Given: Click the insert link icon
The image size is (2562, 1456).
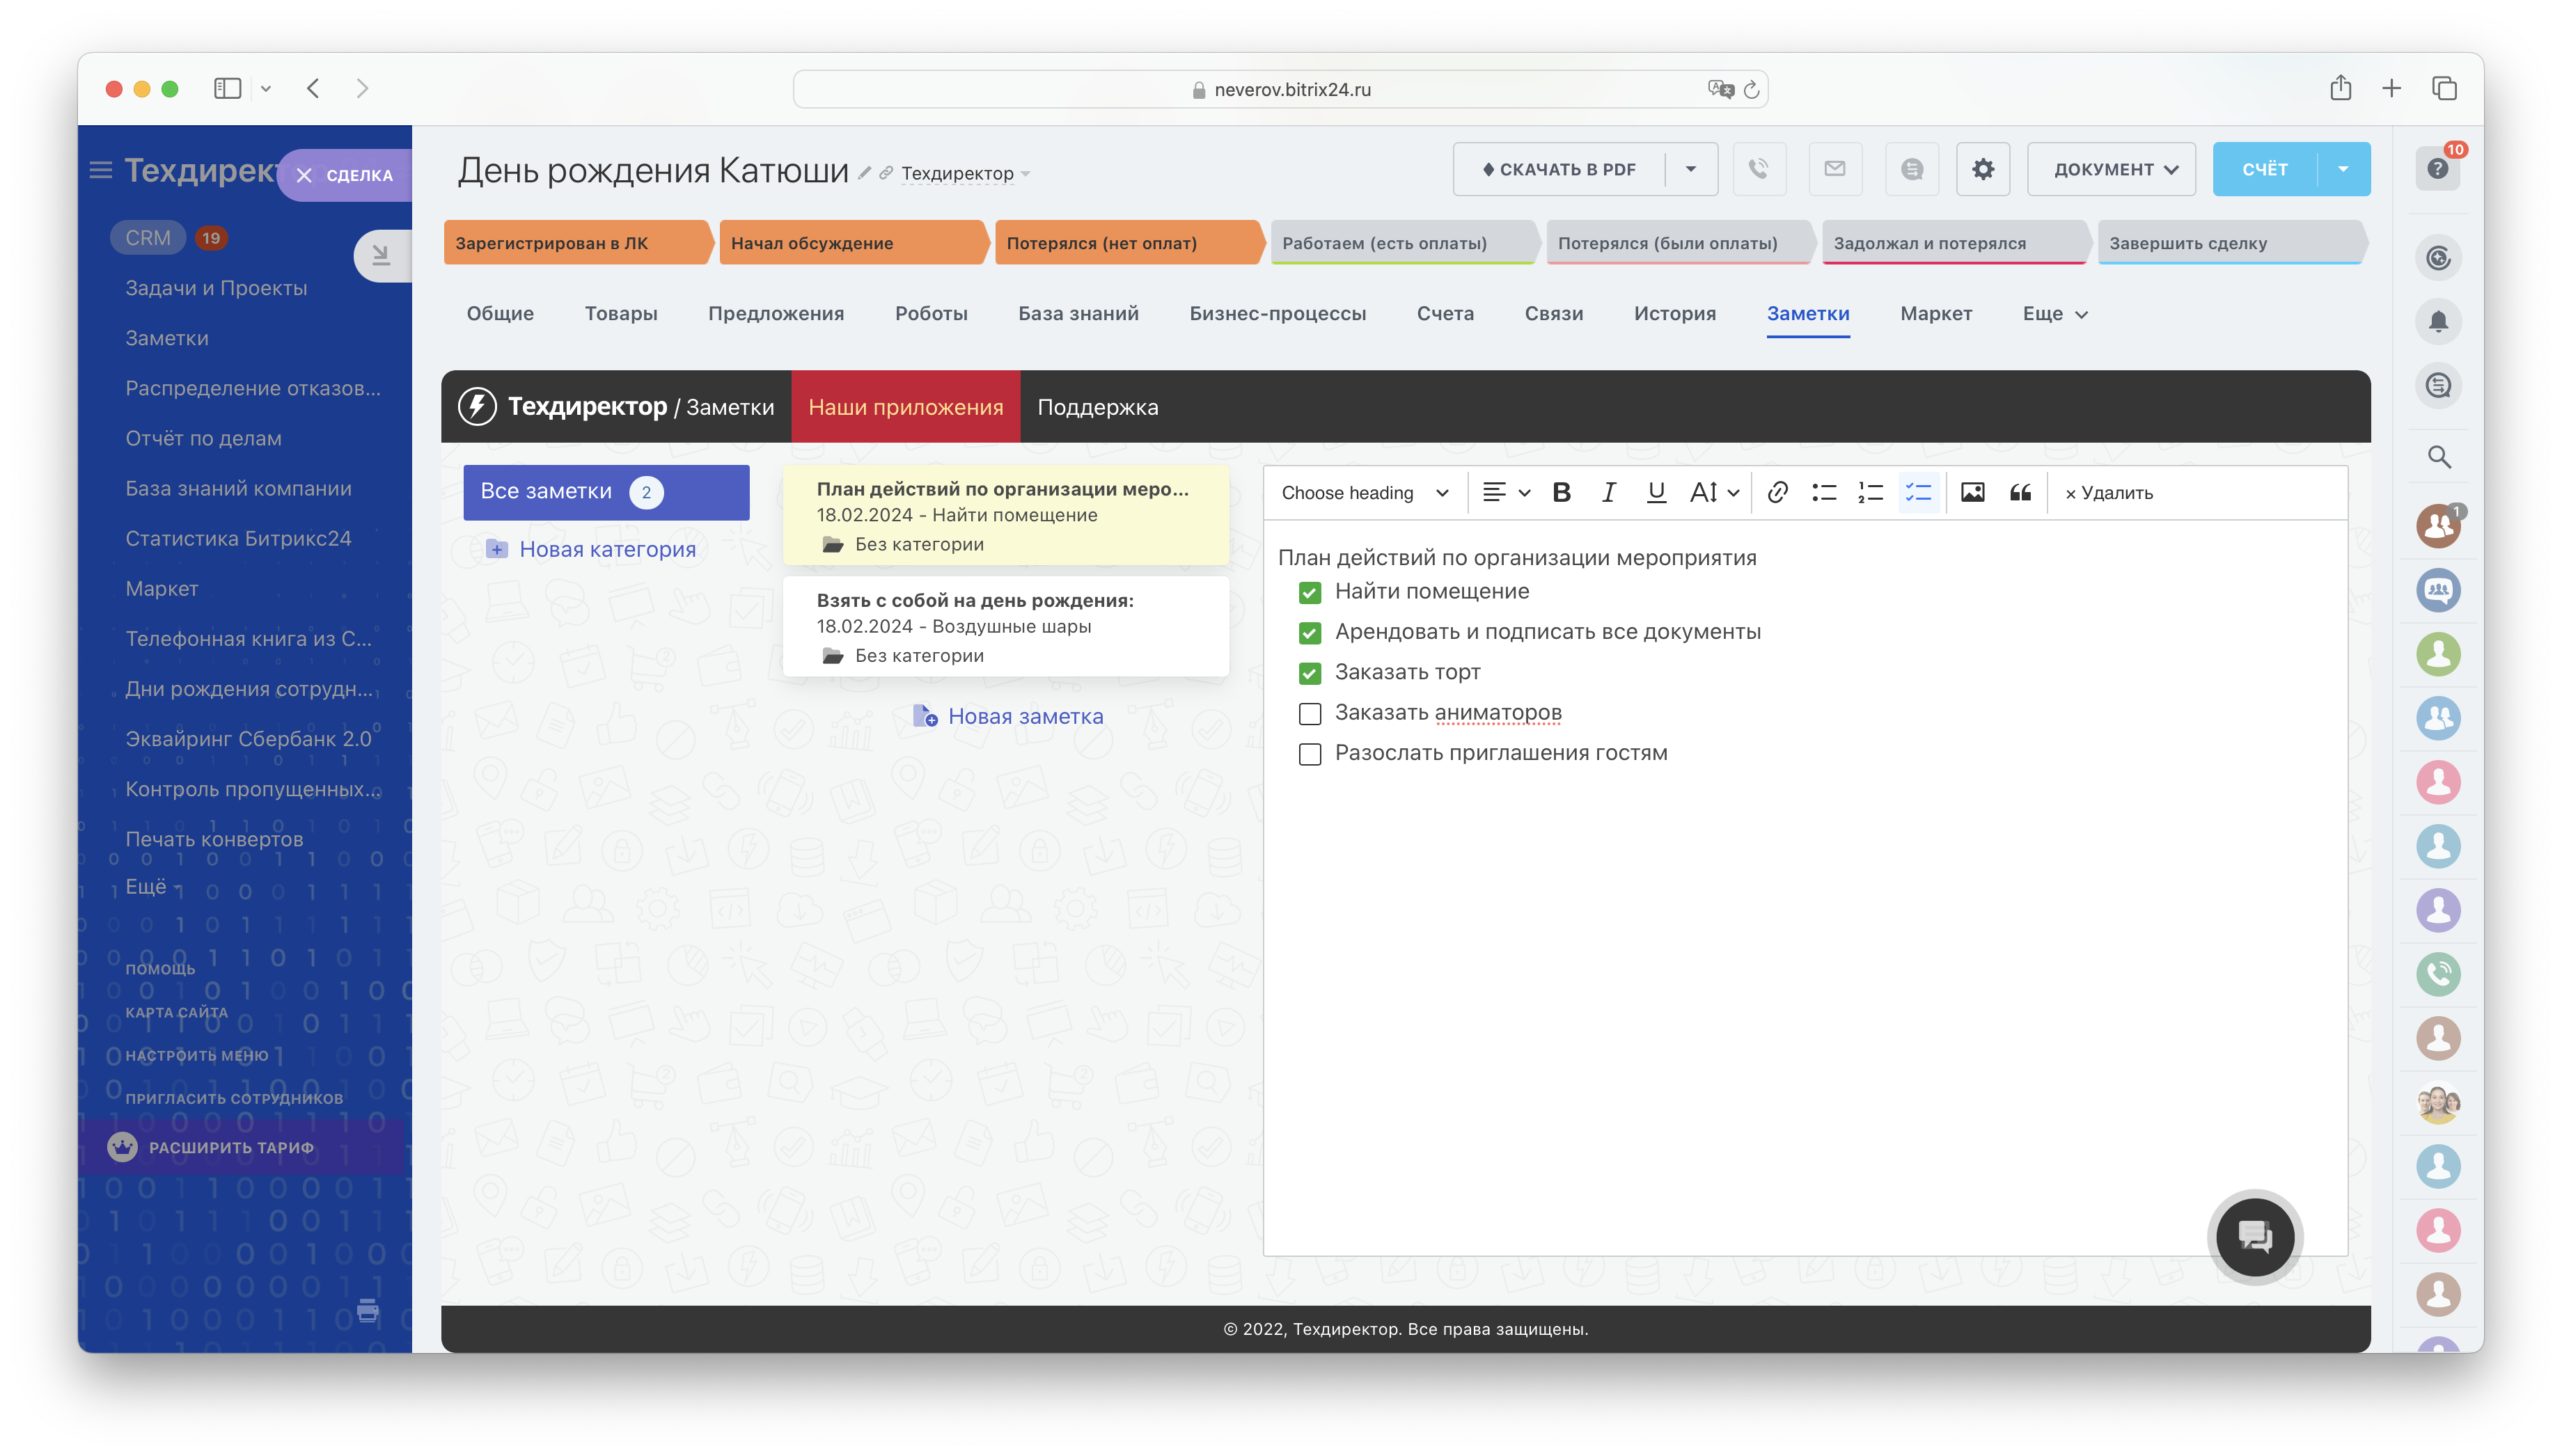Looking at the screenshot, I should (1777, 492).
